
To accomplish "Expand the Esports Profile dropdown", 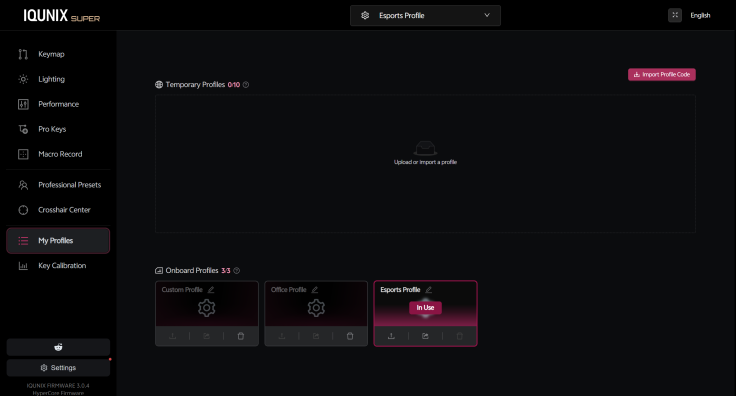I will pos(425,15).
